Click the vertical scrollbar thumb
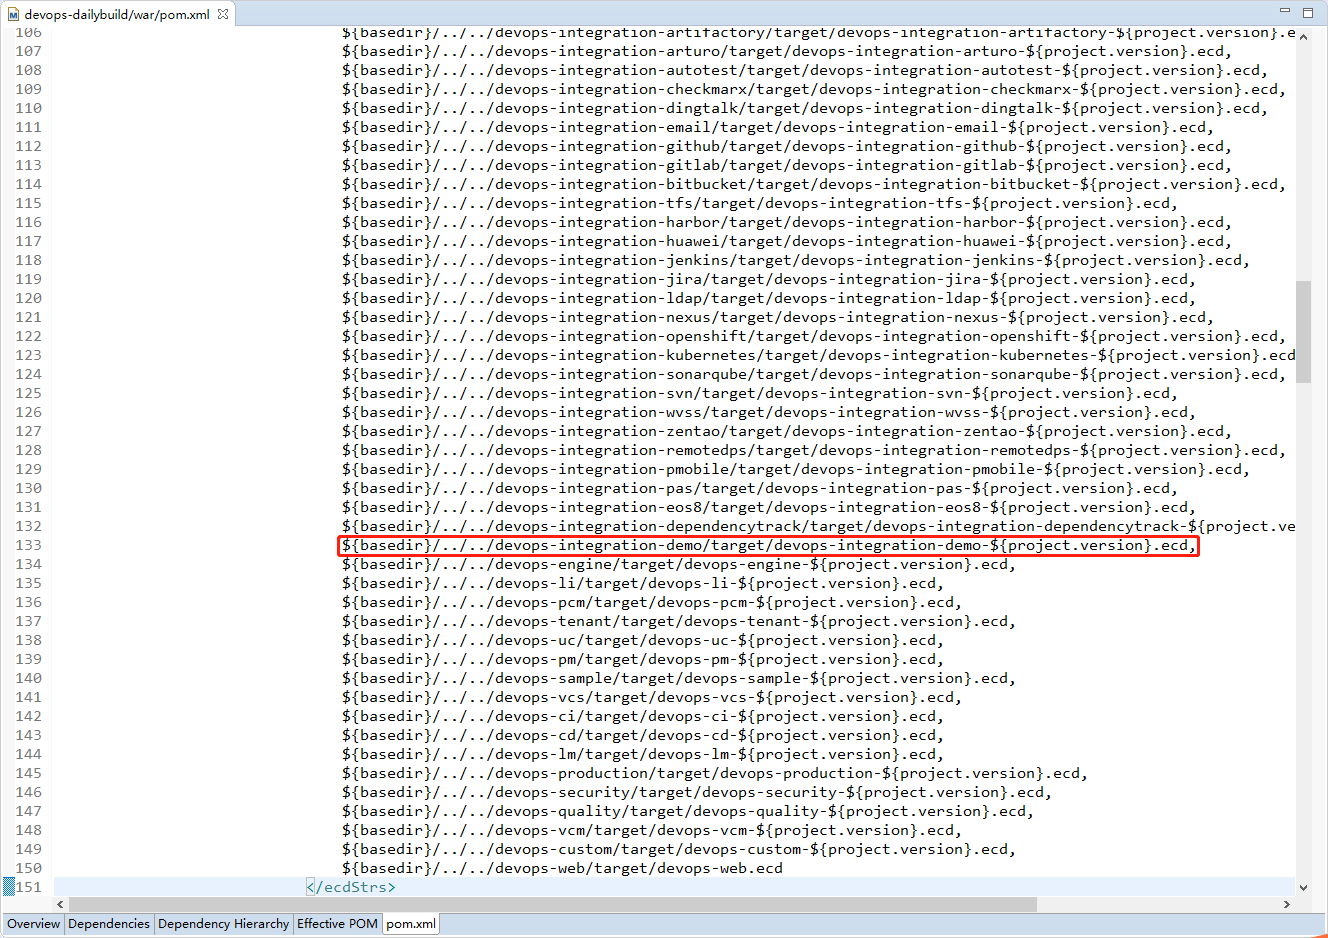 point(1303,330)
